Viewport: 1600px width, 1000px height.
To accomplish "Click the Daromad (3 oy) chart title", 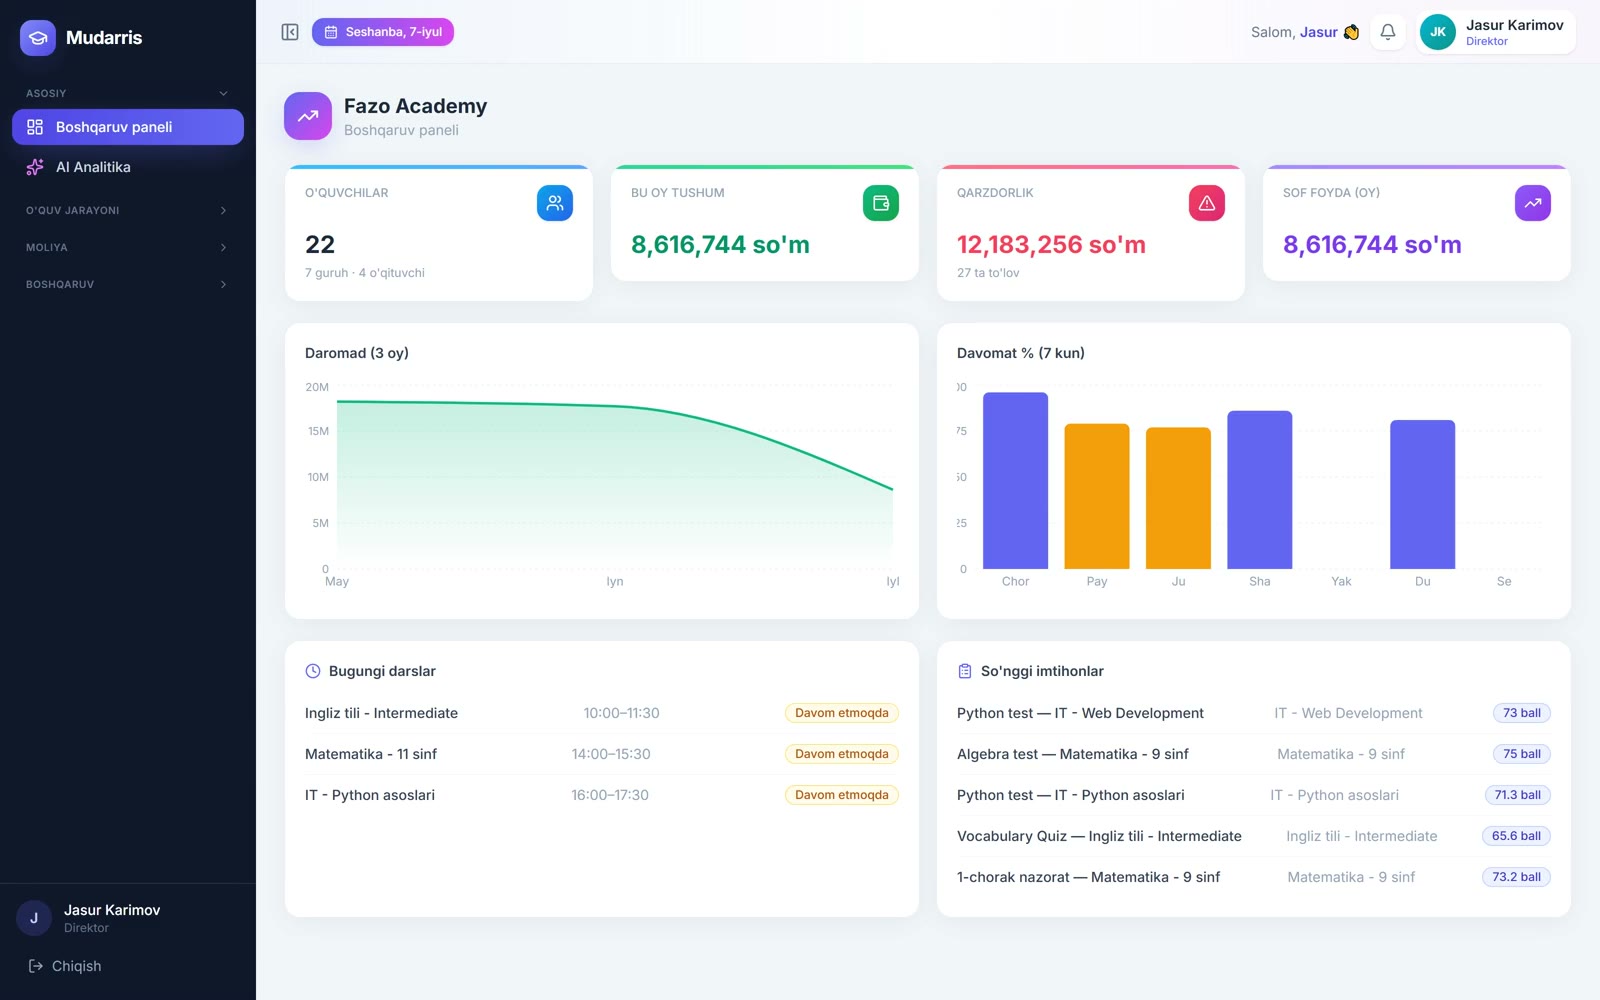I will pyautogui.click(x=357, y=353).
